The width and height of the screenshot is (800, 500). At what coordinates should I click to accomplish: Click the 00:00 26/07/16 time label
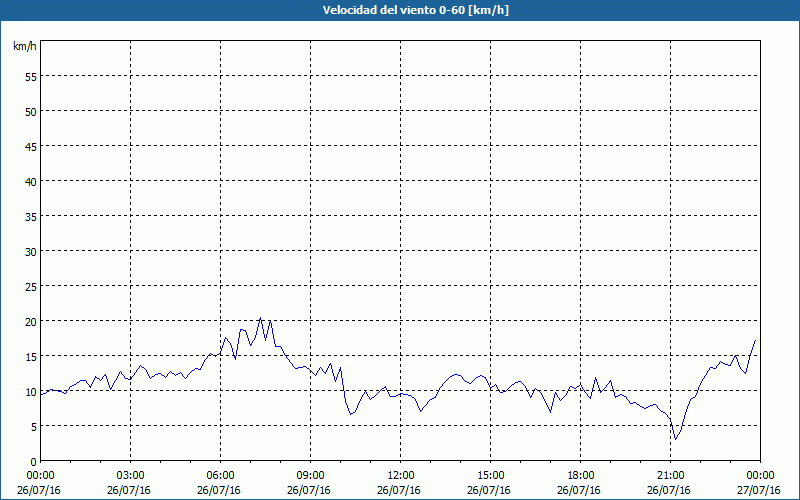pos(39,483)
